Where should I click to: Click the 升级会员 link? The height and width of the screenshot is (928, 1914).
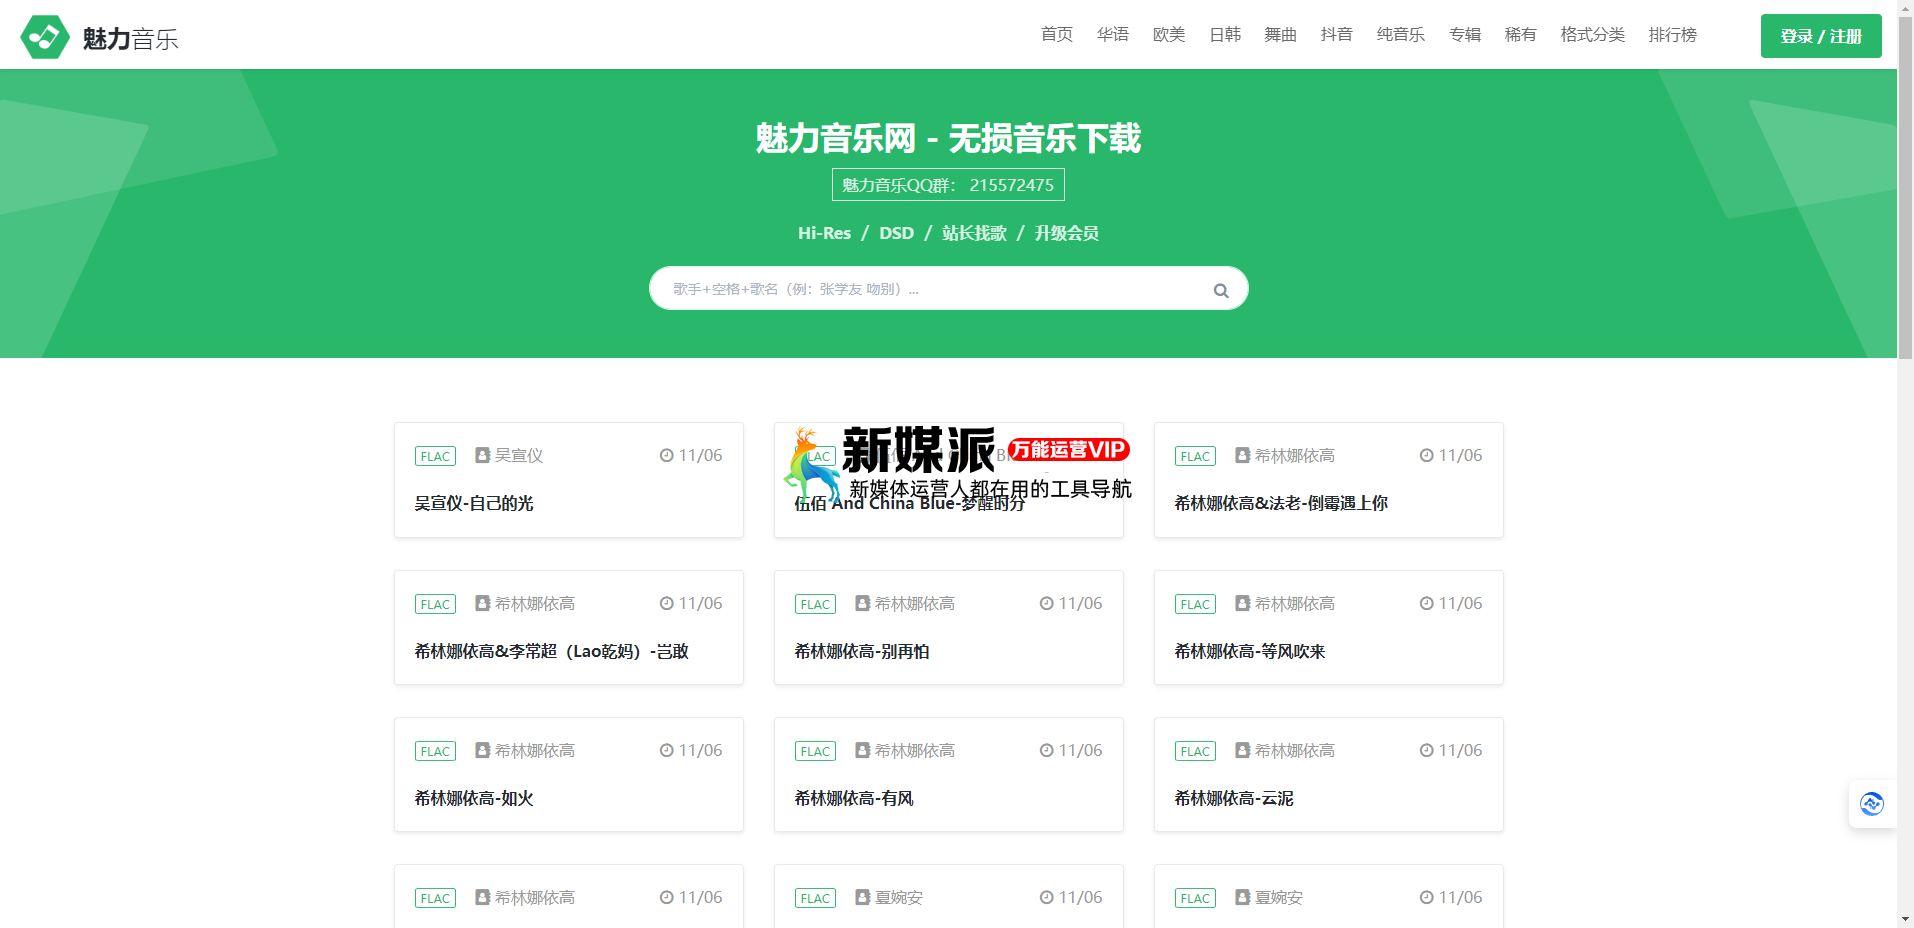[x=1066, y=233]
